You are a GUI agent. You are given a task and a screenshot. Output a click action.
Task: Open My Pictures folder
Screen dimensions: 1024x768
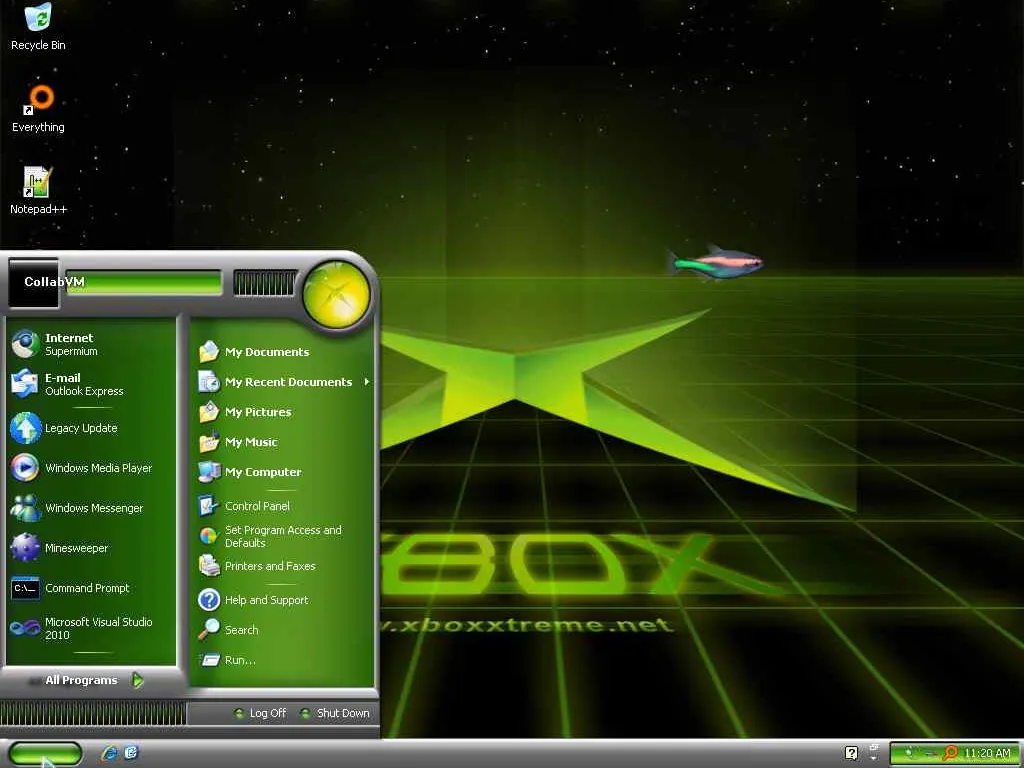[x=284, y=412]
